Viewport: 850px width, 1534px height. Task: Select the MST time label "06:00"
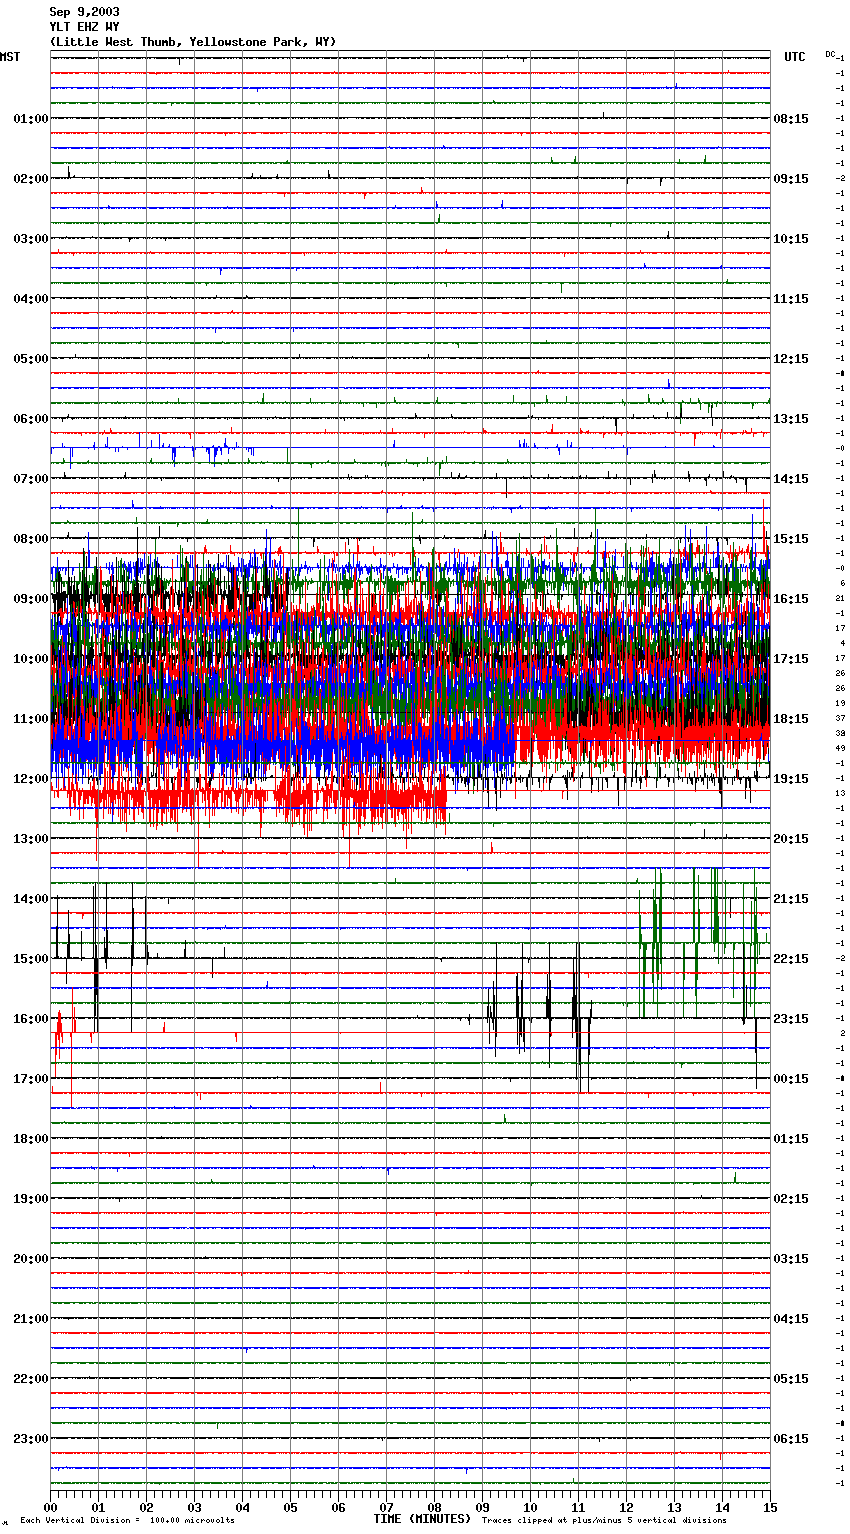point(31,419)
